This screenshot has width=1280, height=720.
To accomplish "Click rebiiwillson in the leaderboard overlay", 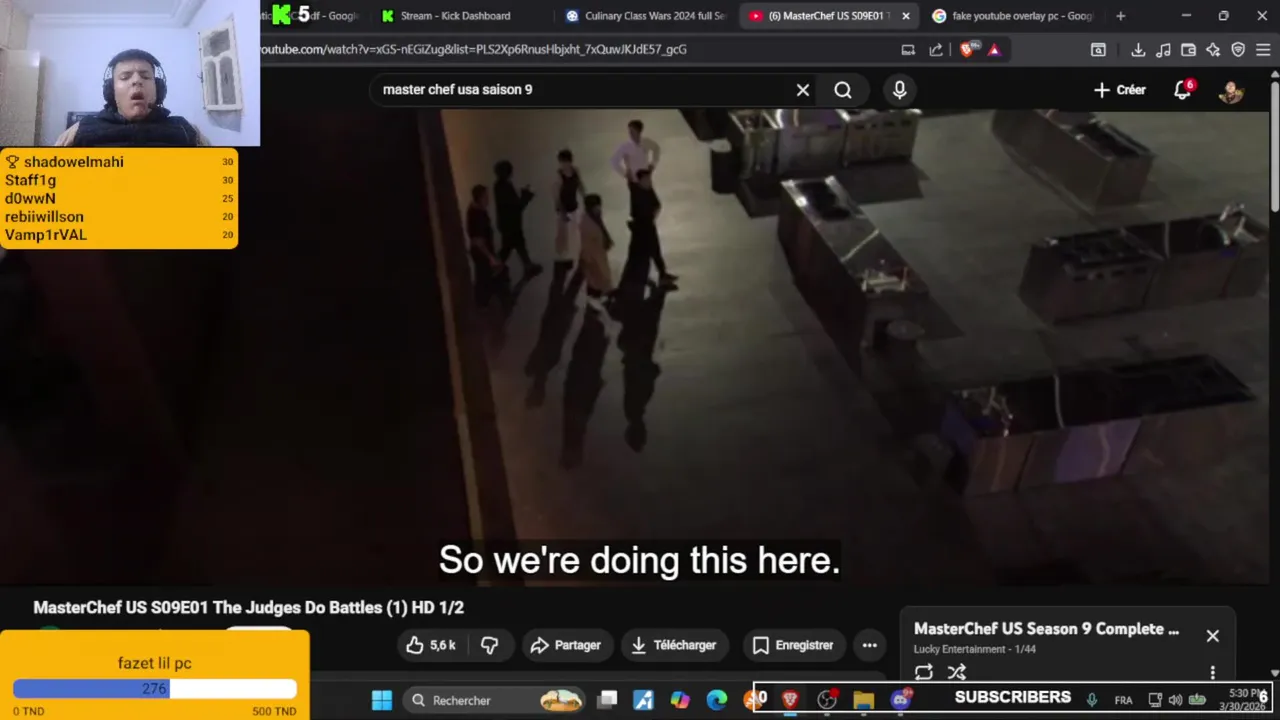I will point(44,216).
